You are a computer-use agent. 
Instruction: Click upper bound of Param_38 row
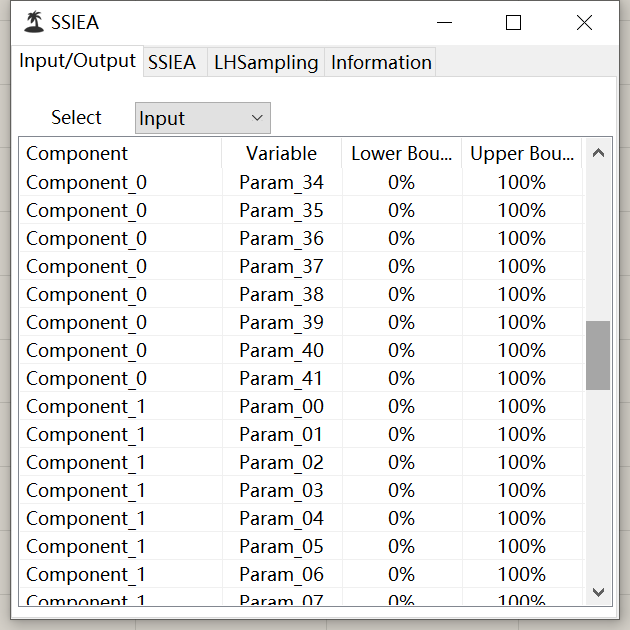(522, 295)
